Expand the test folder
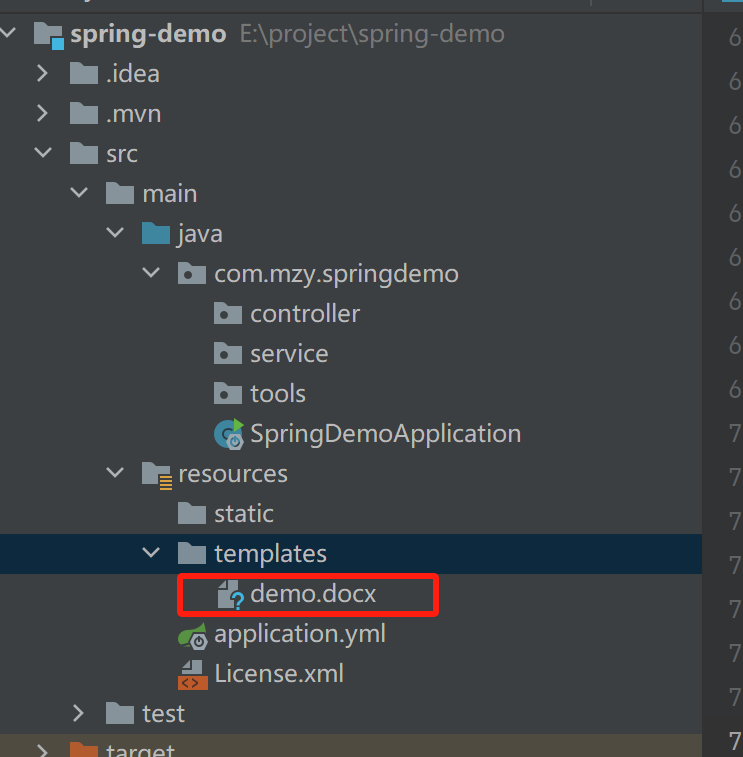Viewport: 743px width, 757px height. pyautogui.click(x=79, y=714)
